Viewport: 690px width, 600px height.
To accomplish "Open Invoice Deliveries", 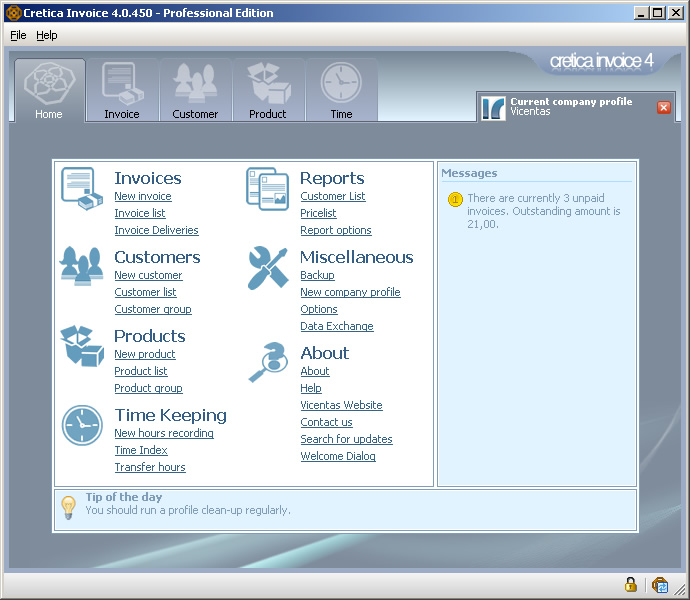I will [156, 230].
